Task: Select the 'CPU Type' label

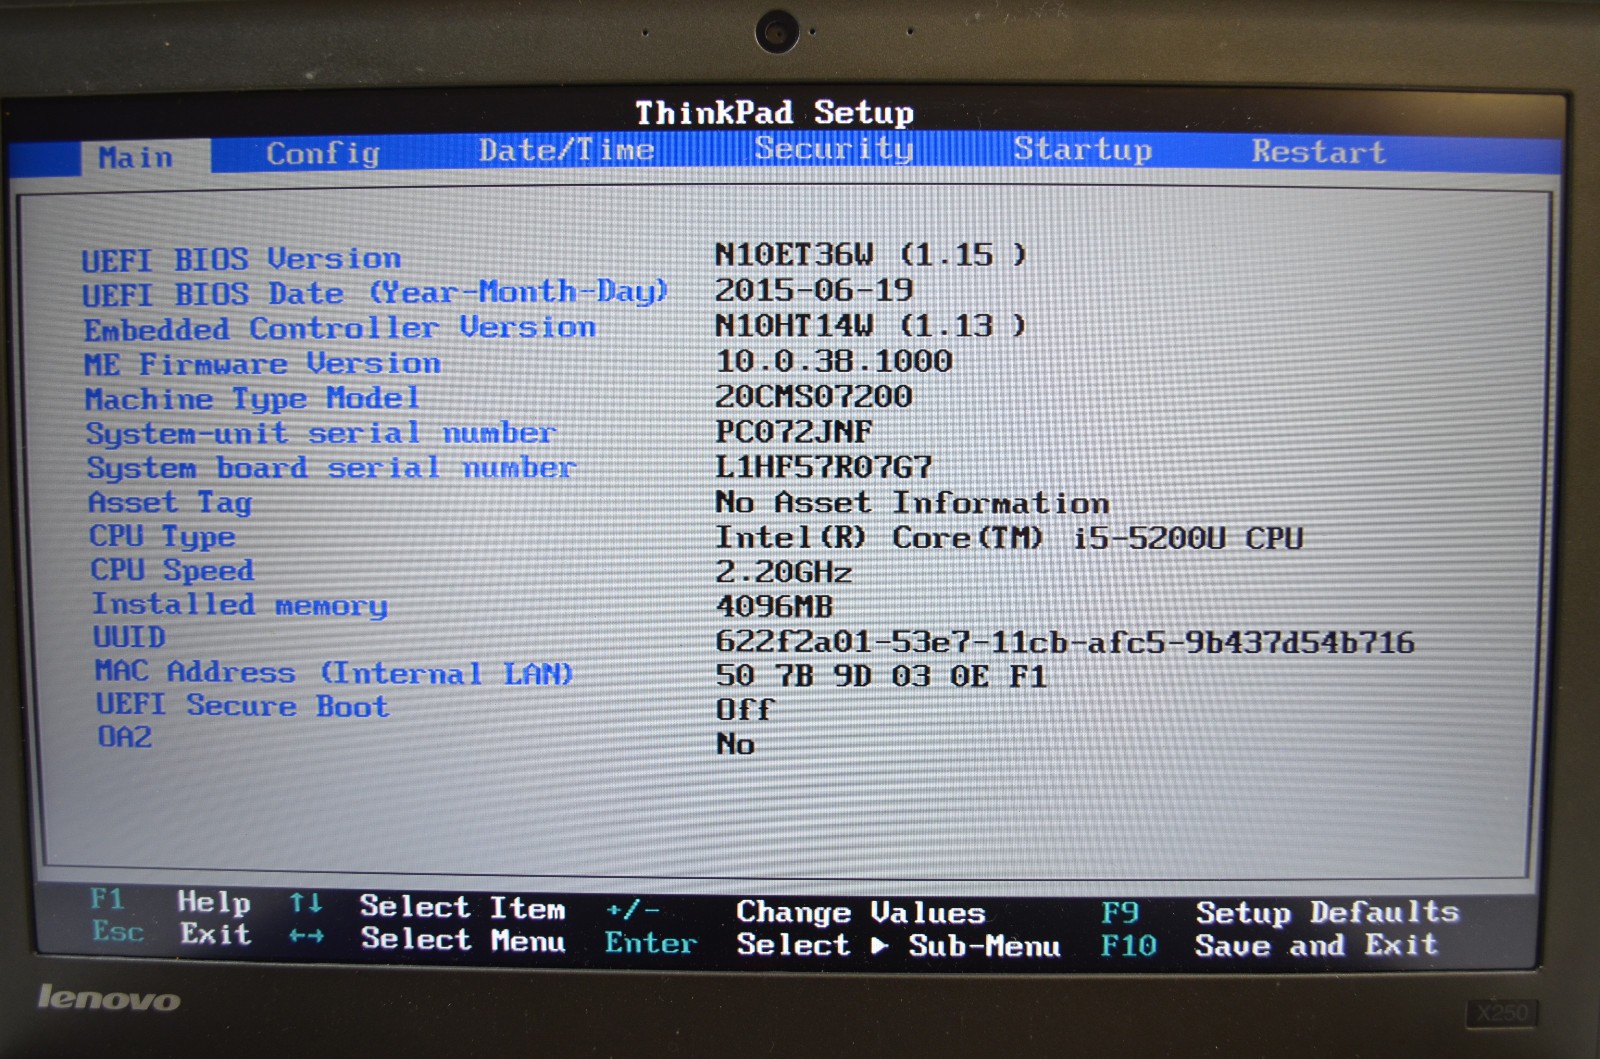Action: coord(163,537)
